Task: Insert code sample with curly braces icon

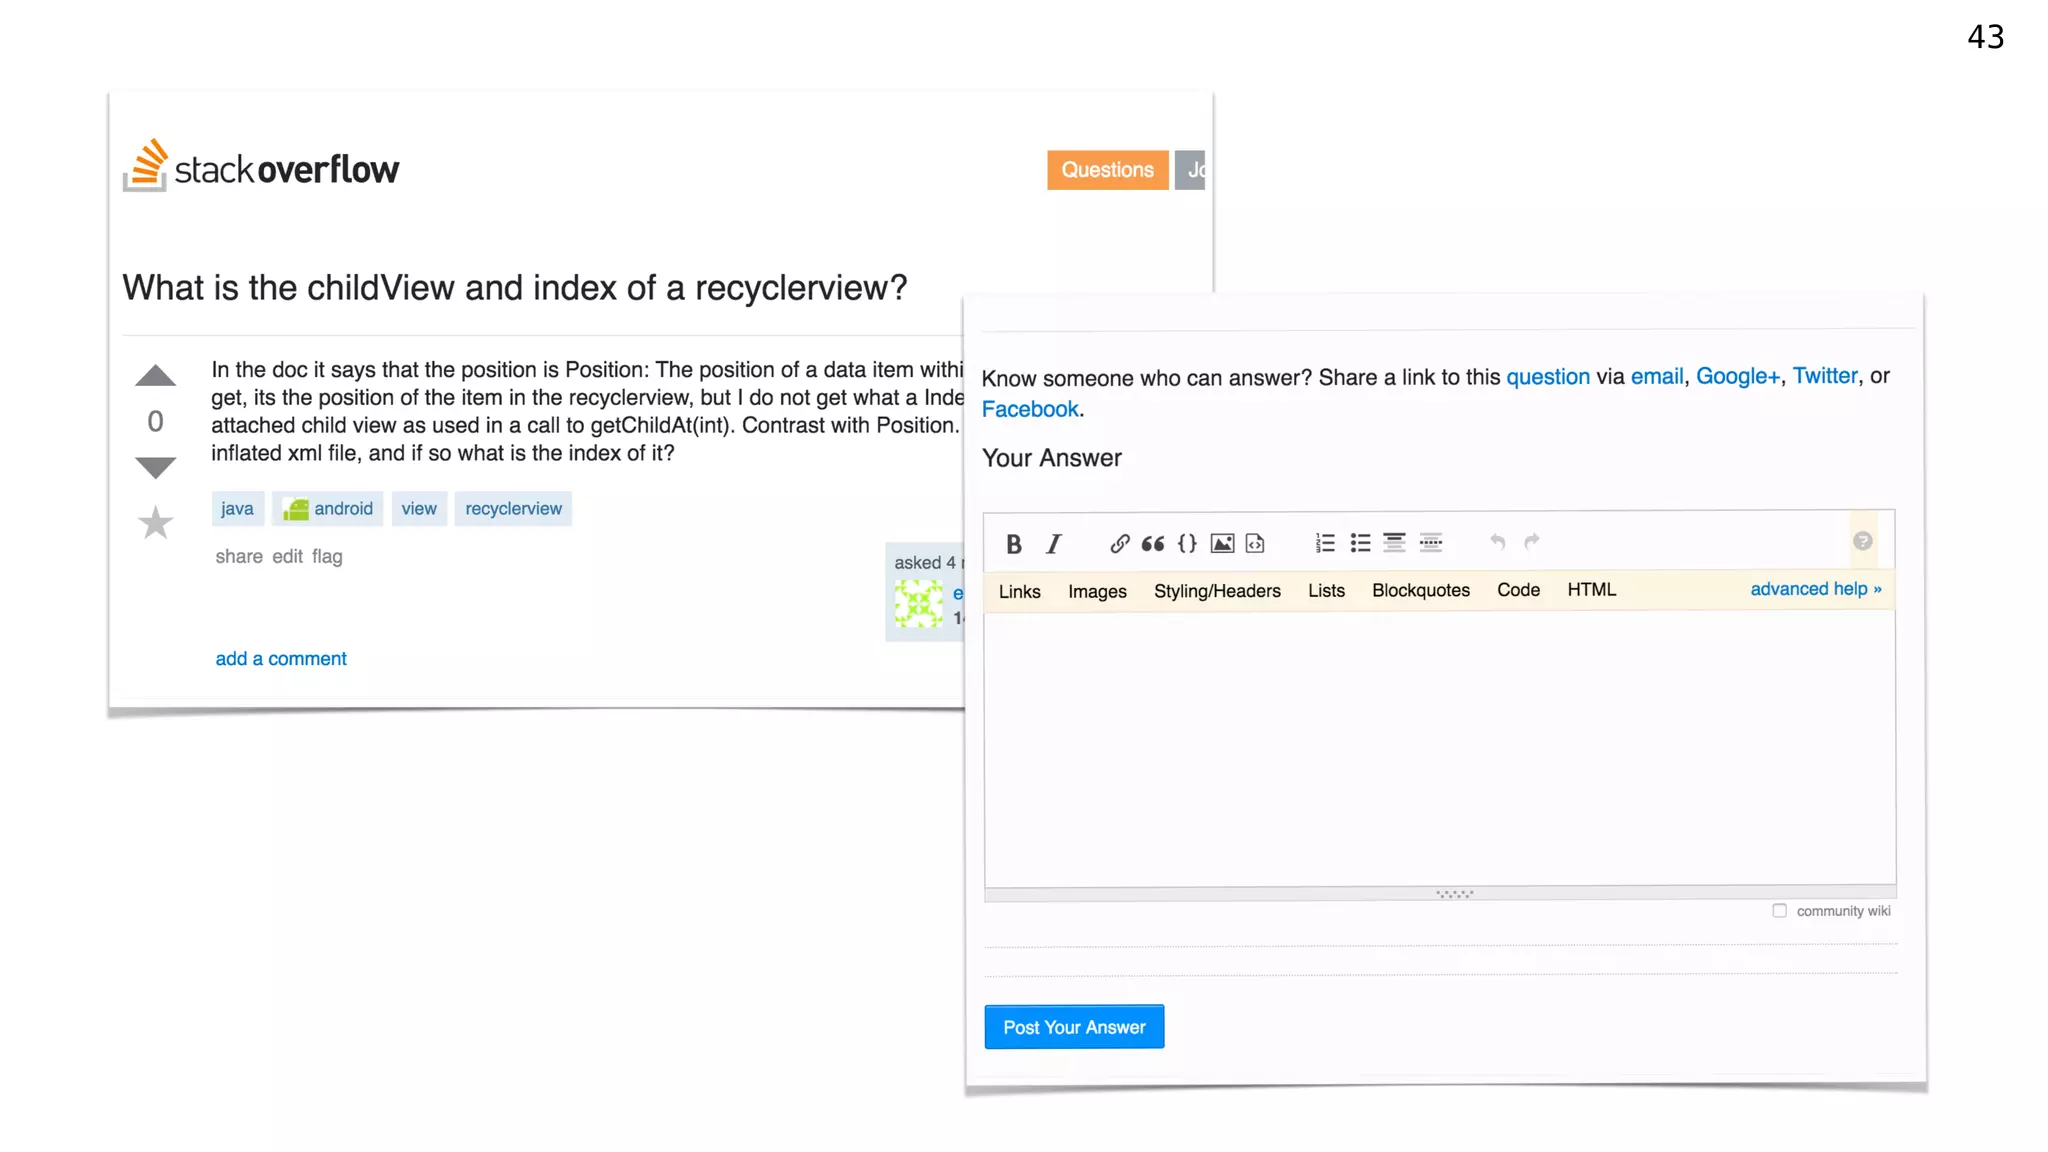Action: coord(1187,543)
